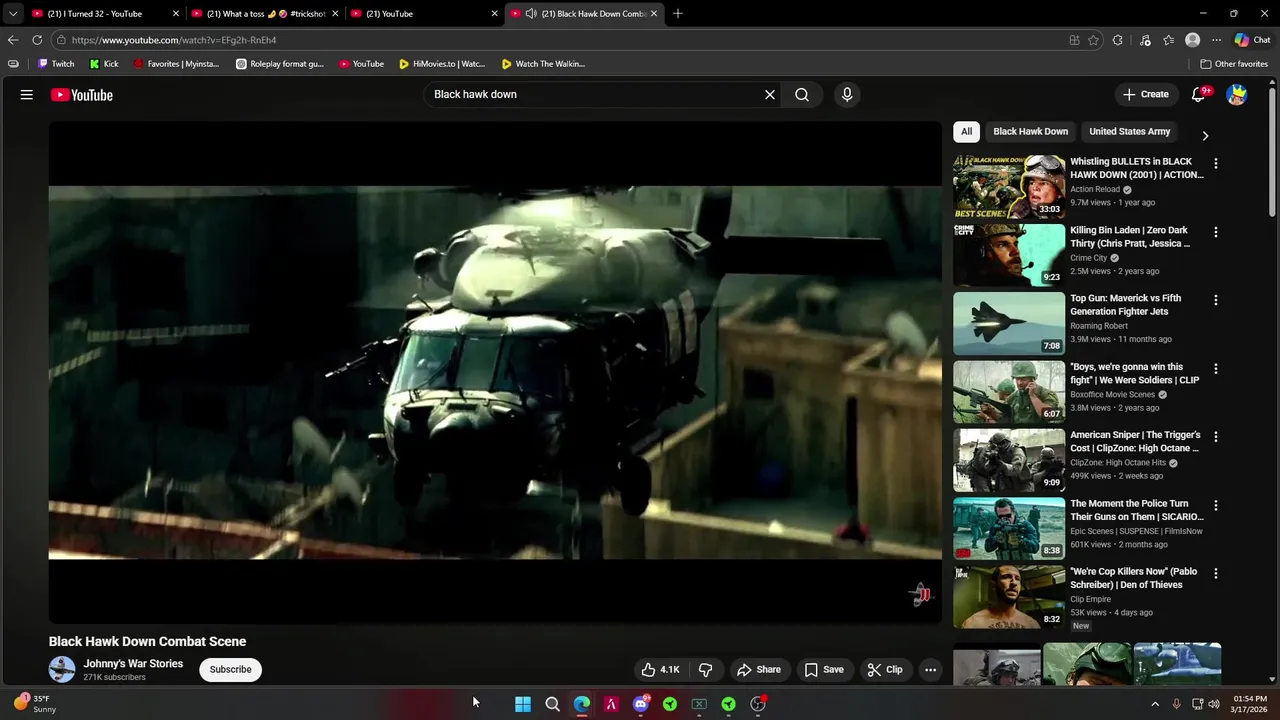The height and width of the screenshot is (720, 1280).
Task: Open the taskbar clock and date
Action: [1250, 704]
